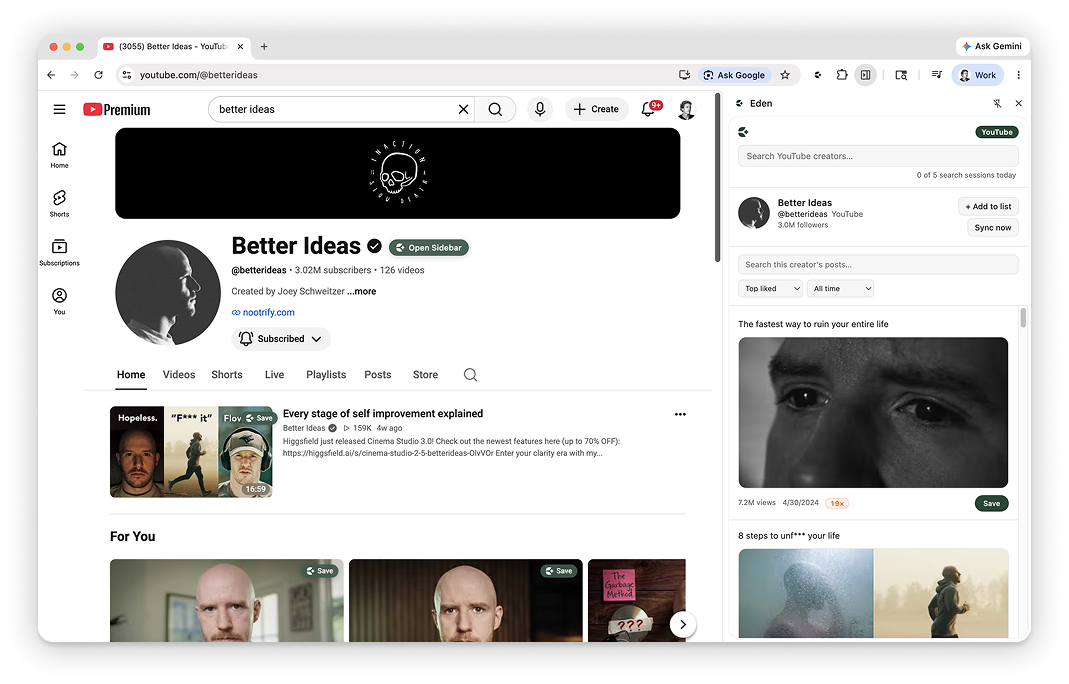Click the Search this creator's posts field
This screenshot has height=684, width=1069.
click(878, 265)
